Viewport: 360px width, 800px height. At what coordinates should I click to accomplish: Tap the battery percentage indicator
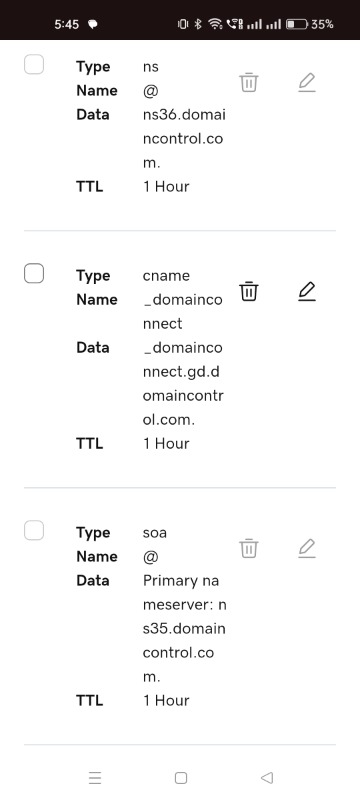pos(322,24)
